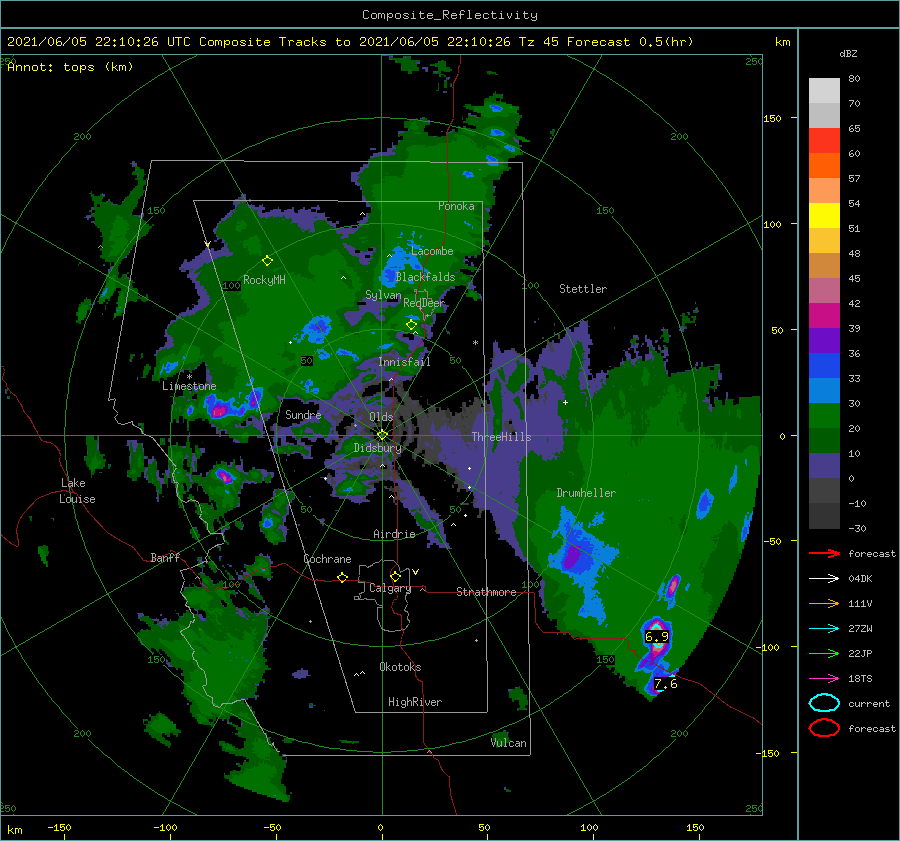Click the dBZ scale heading
Screen dimensions: 900x841
pos(848,53)
